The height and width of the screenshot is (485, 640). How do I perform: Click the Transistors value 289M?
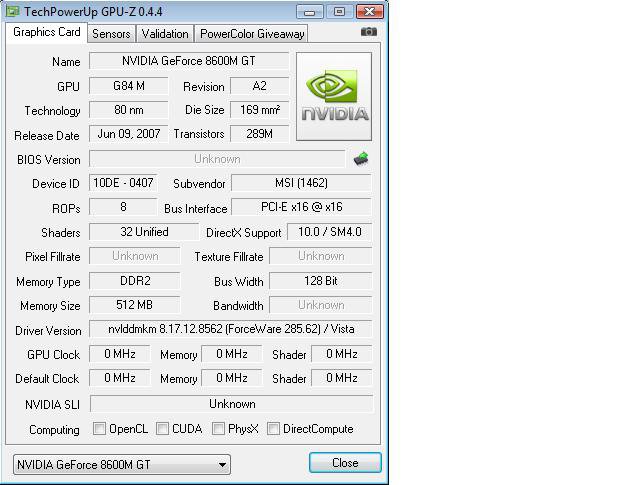click(259, 134)
